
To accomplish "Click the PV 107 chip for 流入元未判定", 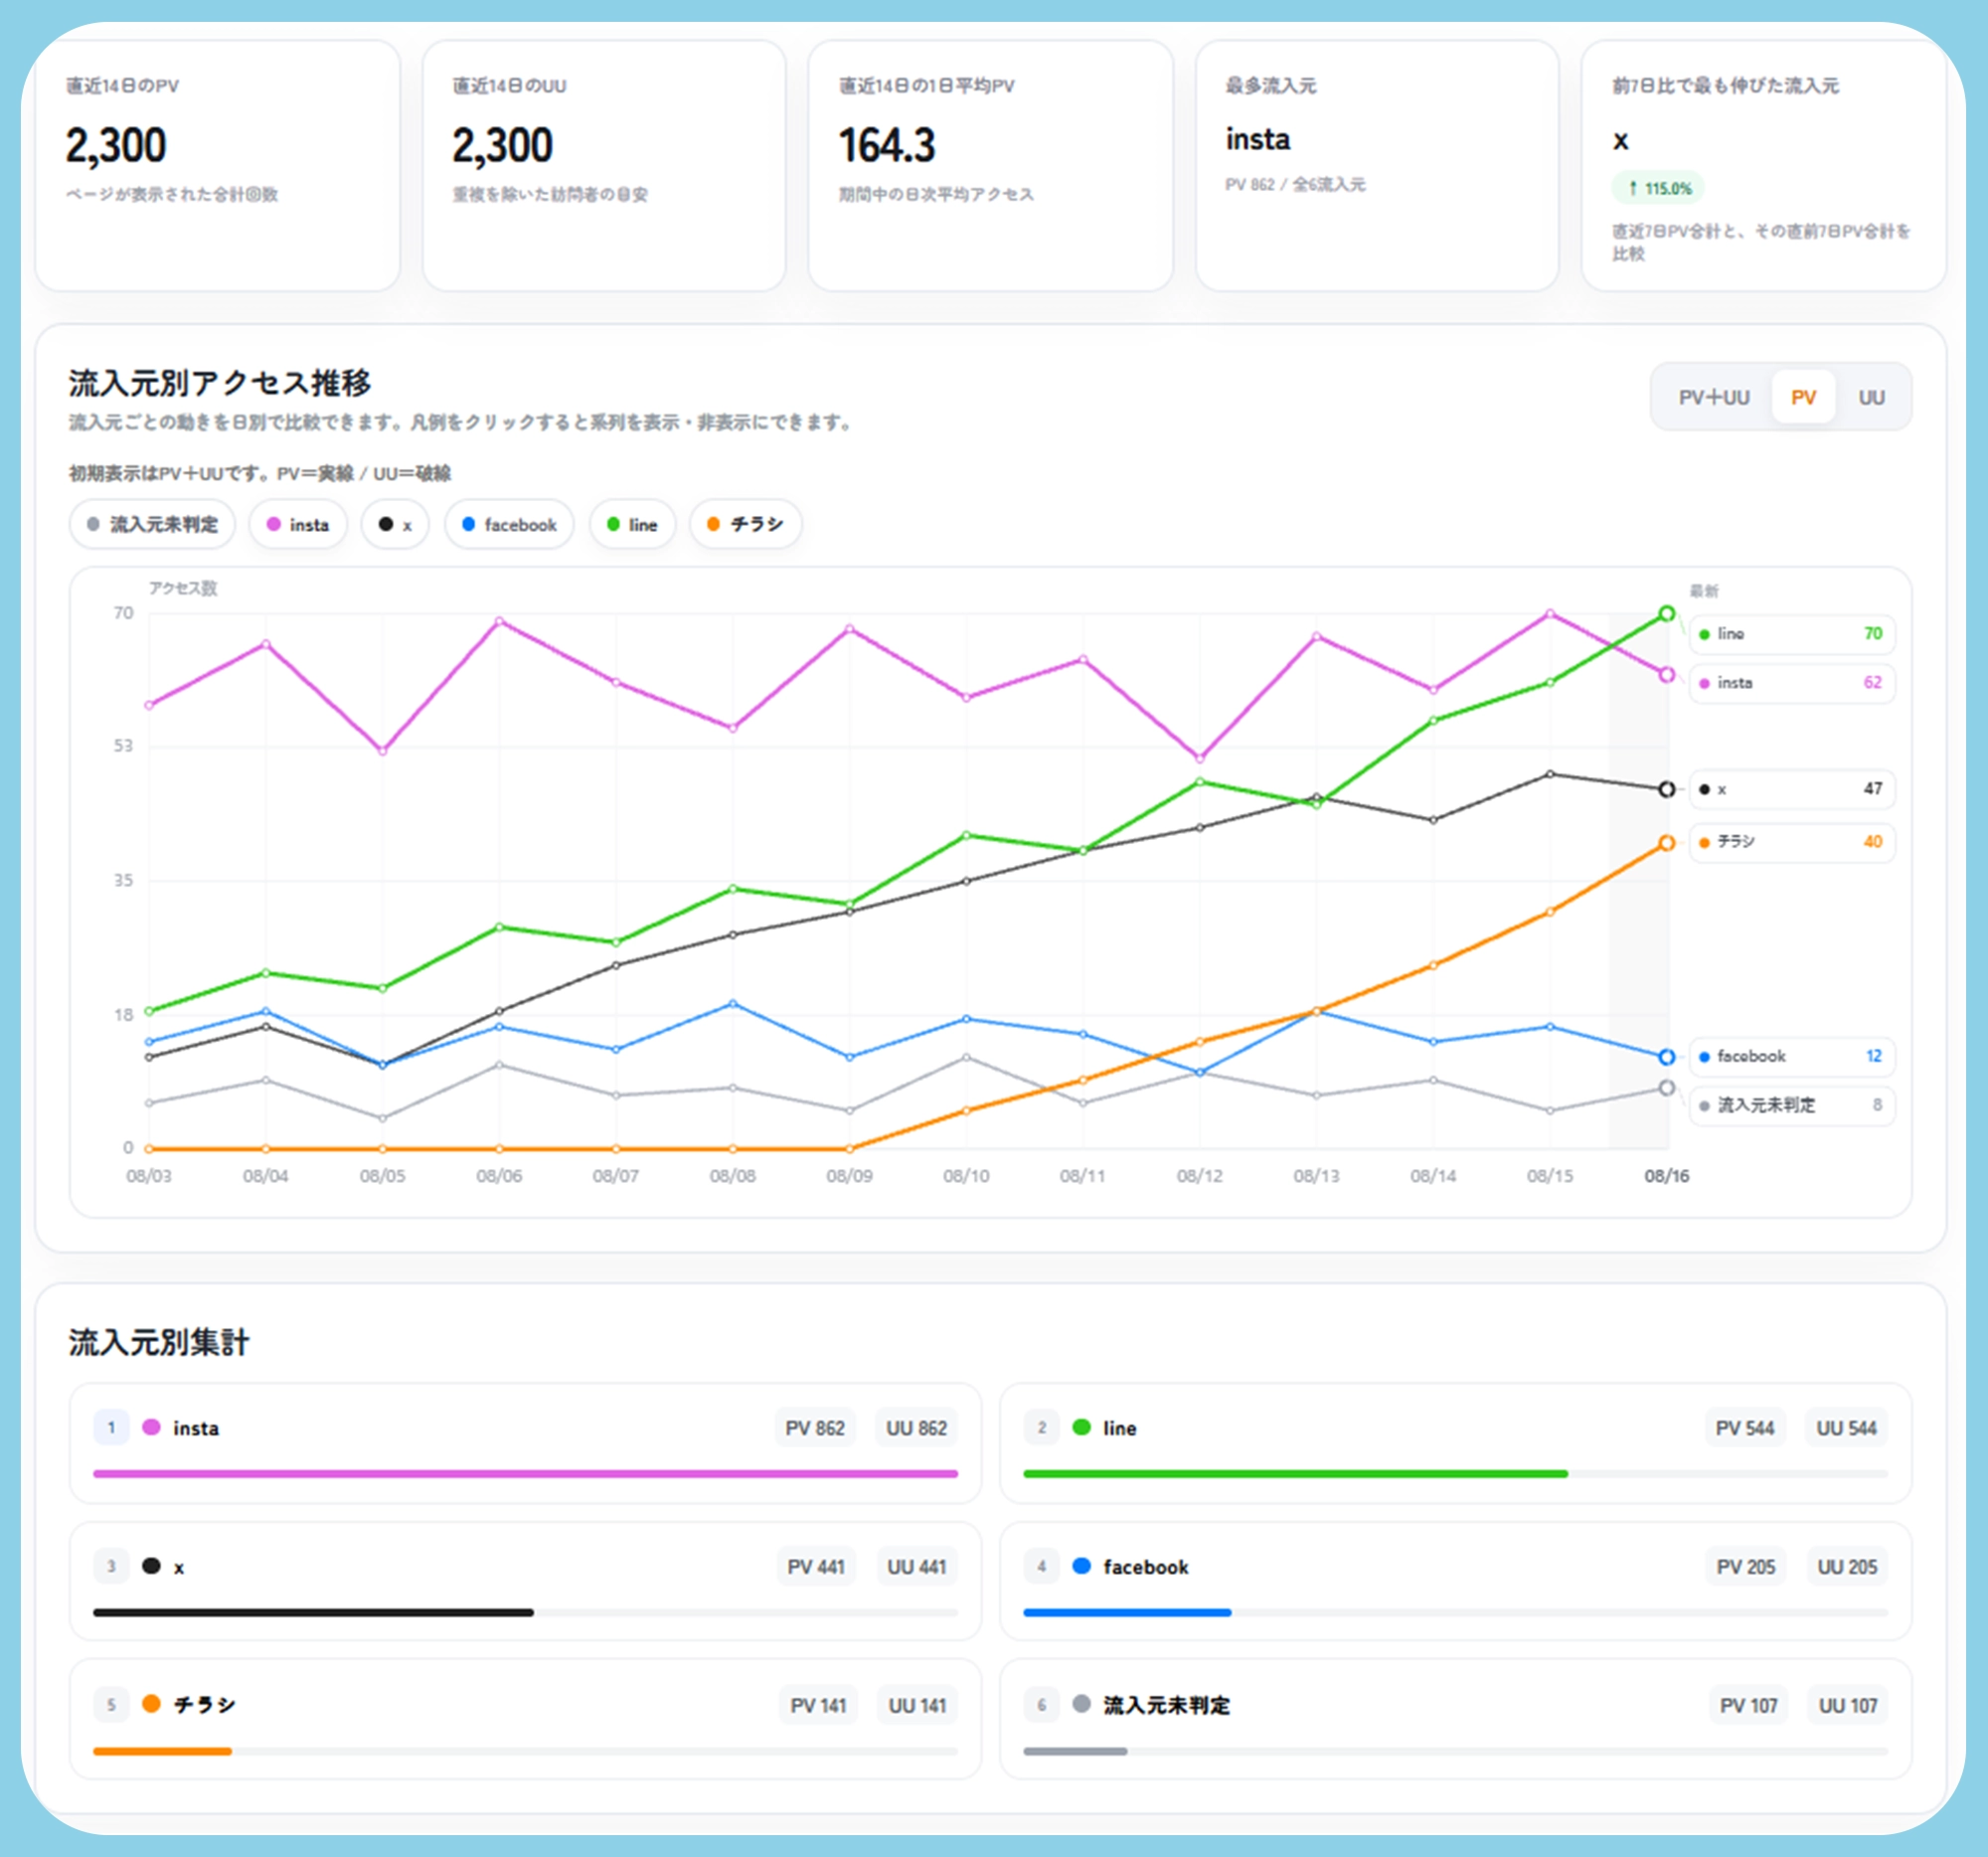I will click(1749, 1705).
